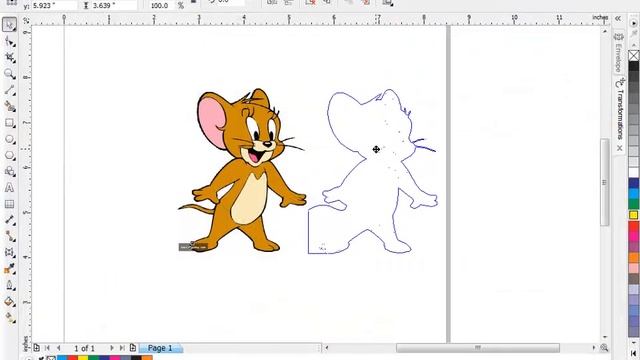Select the Shape tool

[x=9, y=41]
